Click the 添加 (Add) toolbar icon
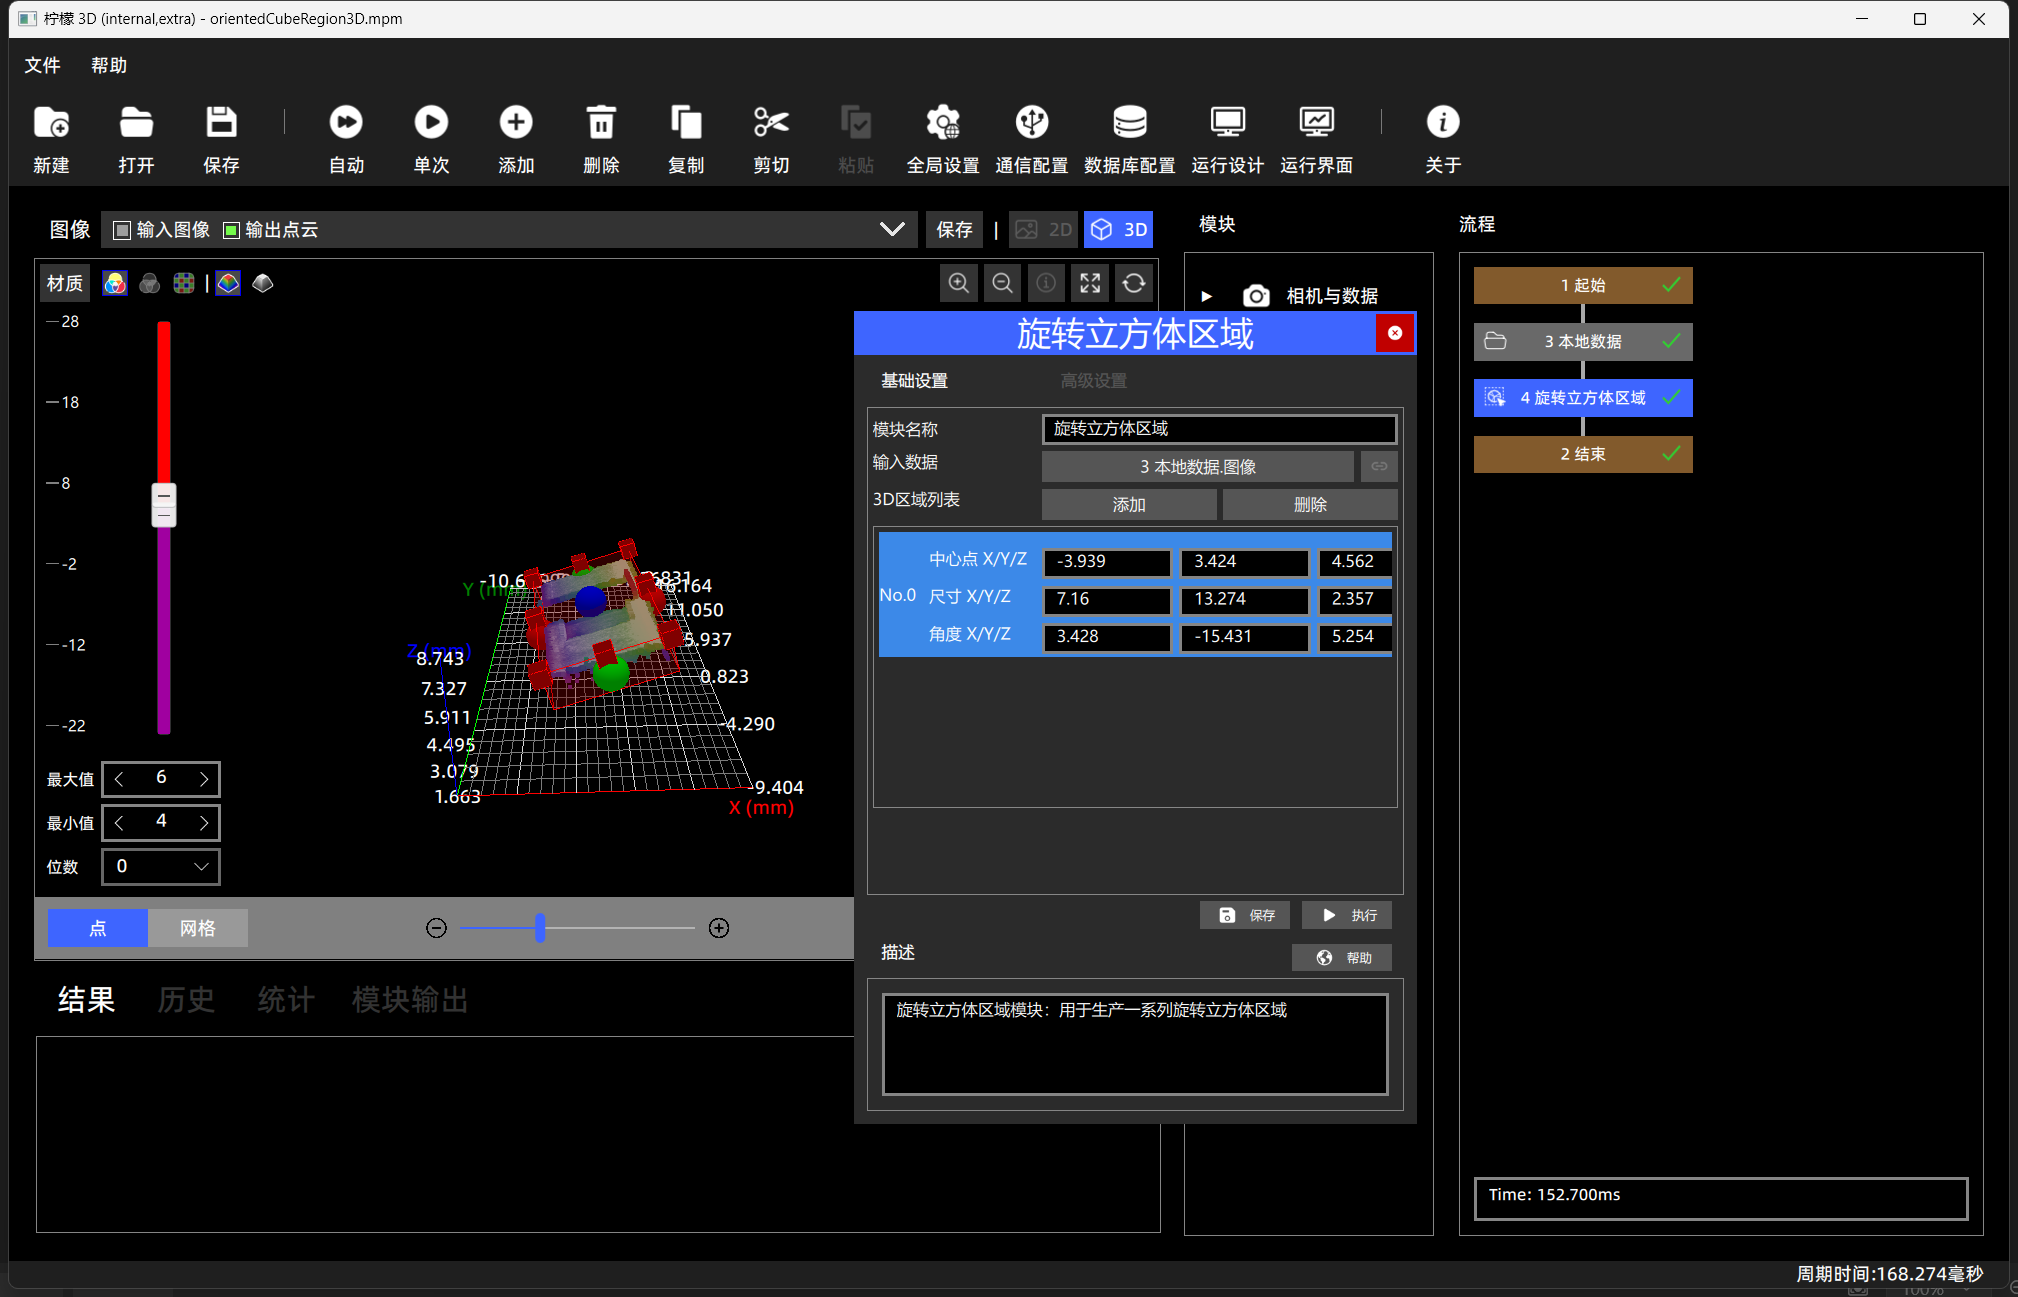The height and width of the screenshot is (1297, 2018). [x=516, y=122]
